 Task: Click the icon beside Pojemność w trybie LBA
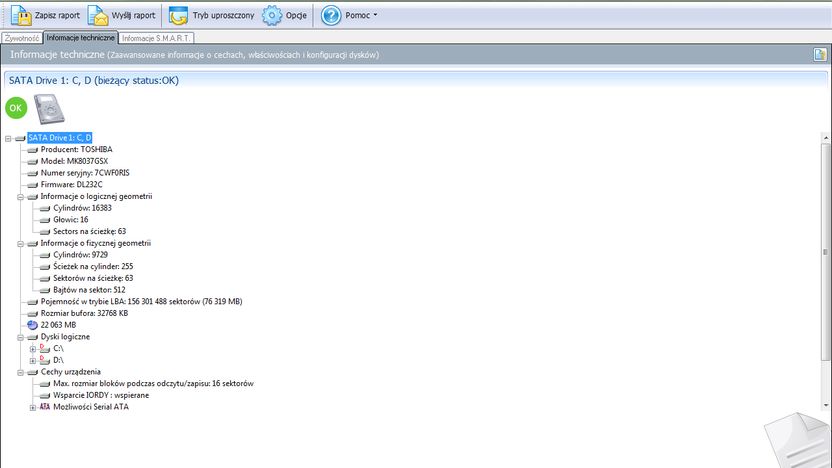point(32,302)
